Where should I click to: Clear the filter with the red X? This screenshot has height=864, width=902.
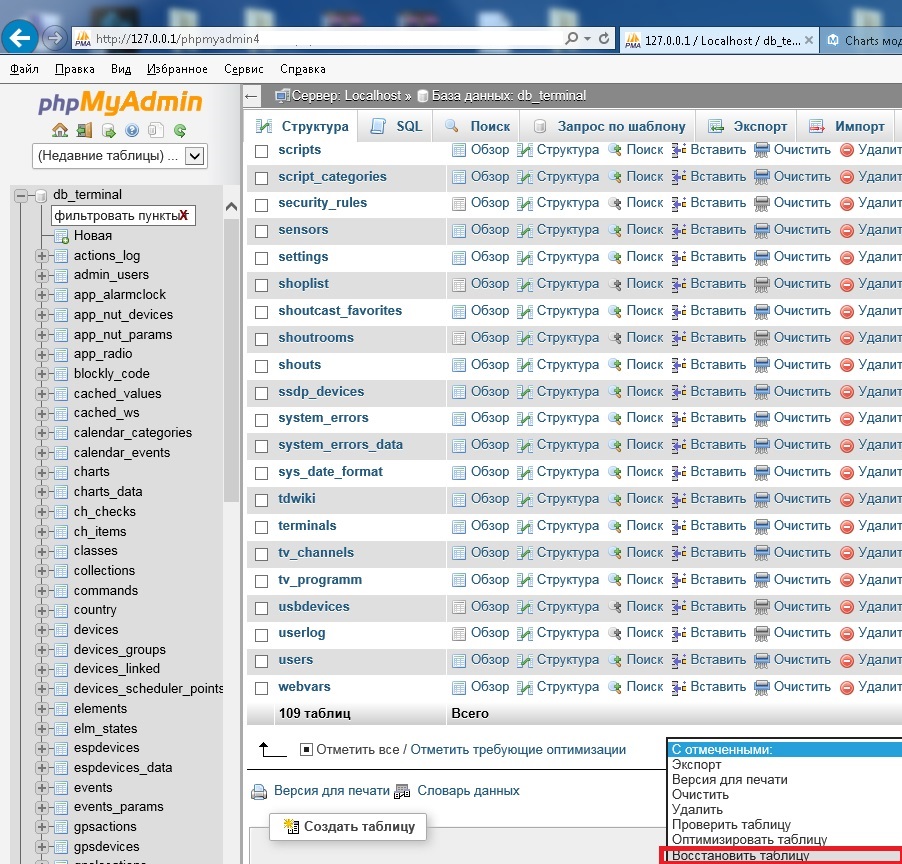tap(183, 215)
